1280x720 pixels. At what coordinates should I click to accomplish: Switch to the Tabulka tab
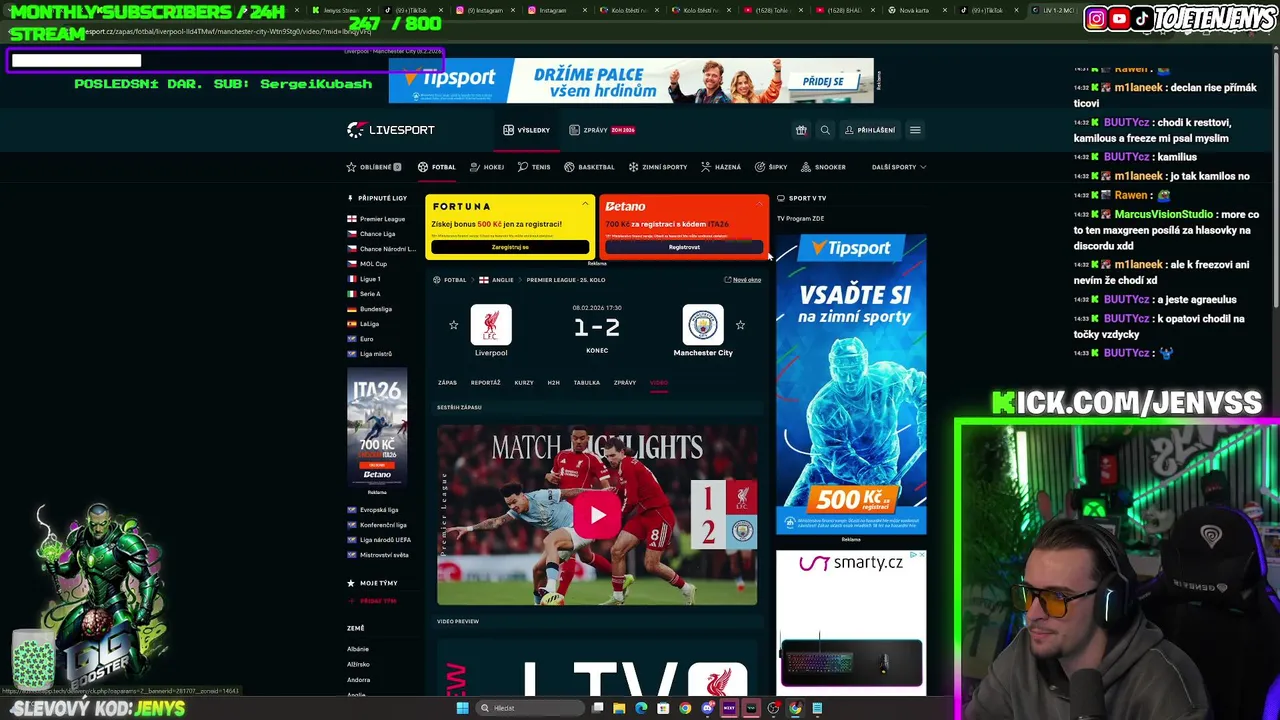click(x=587, y=383)
